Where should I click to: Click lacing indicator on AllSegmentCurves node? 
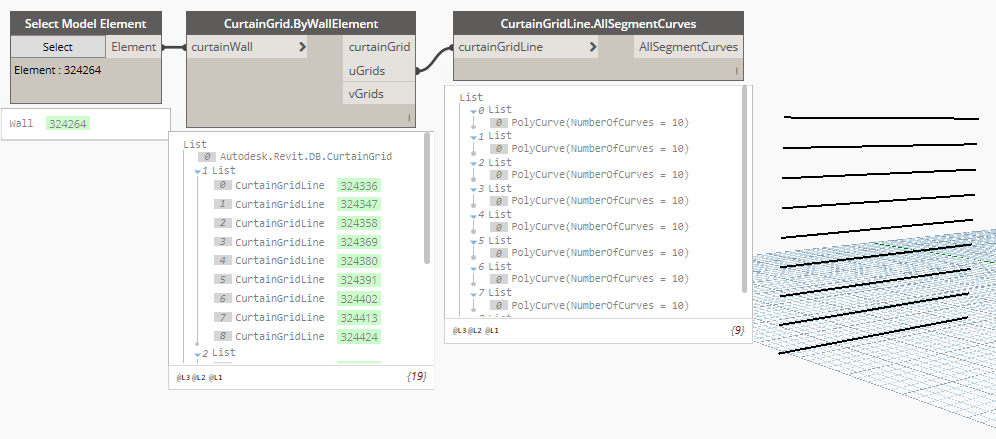click(x=737, y=72)
